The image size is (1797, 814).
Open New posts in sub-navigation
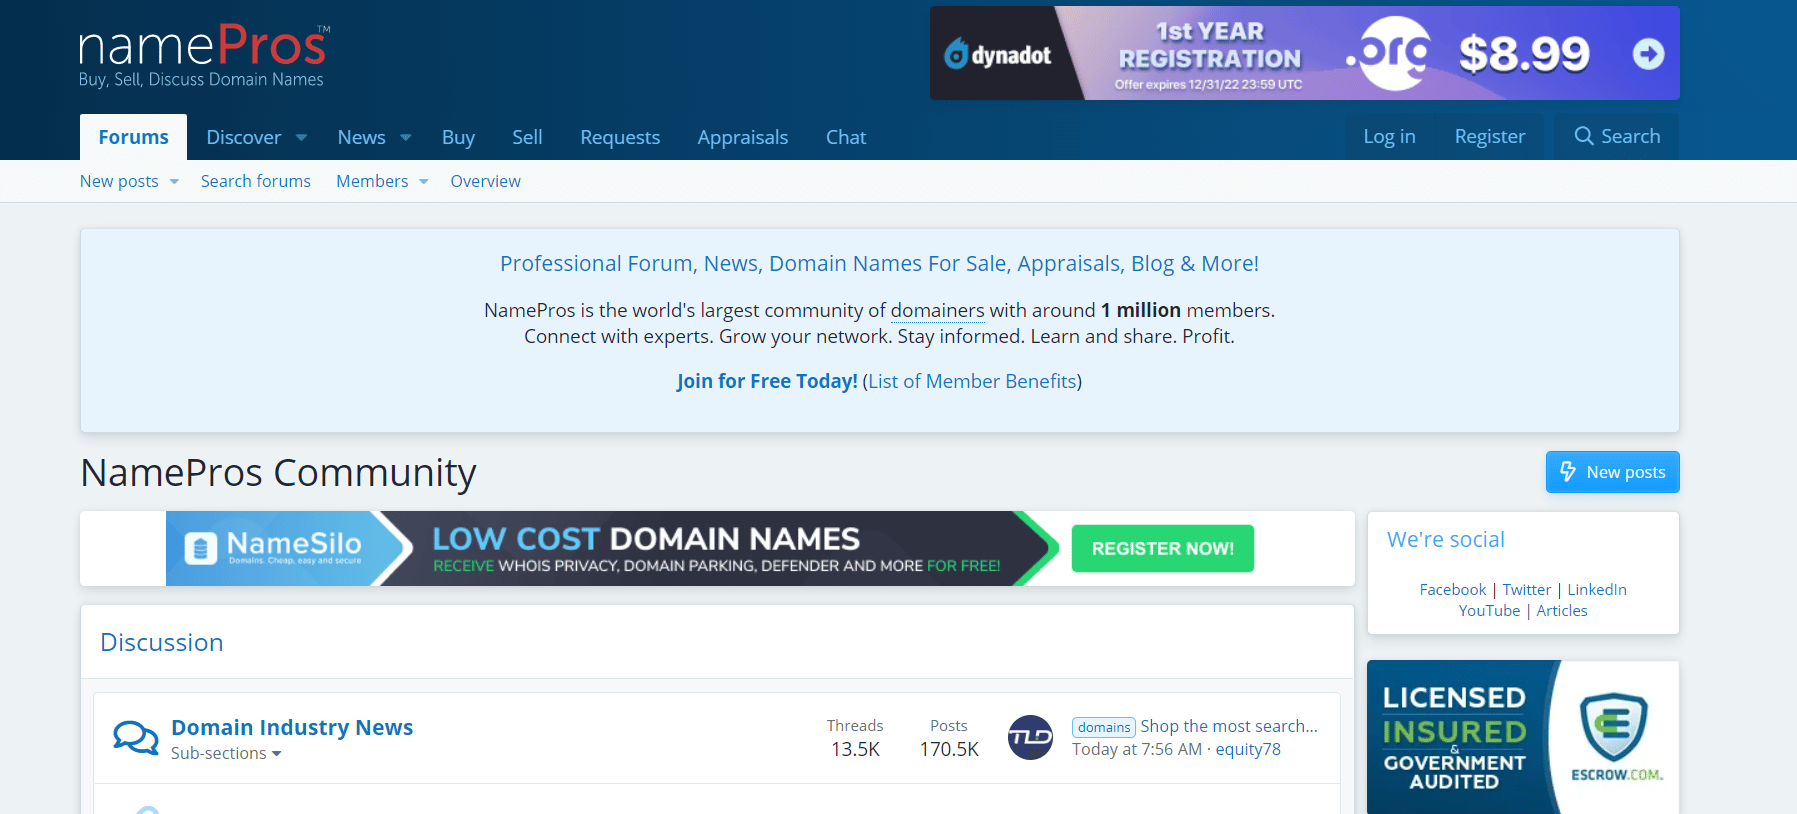tap(119, 181)
